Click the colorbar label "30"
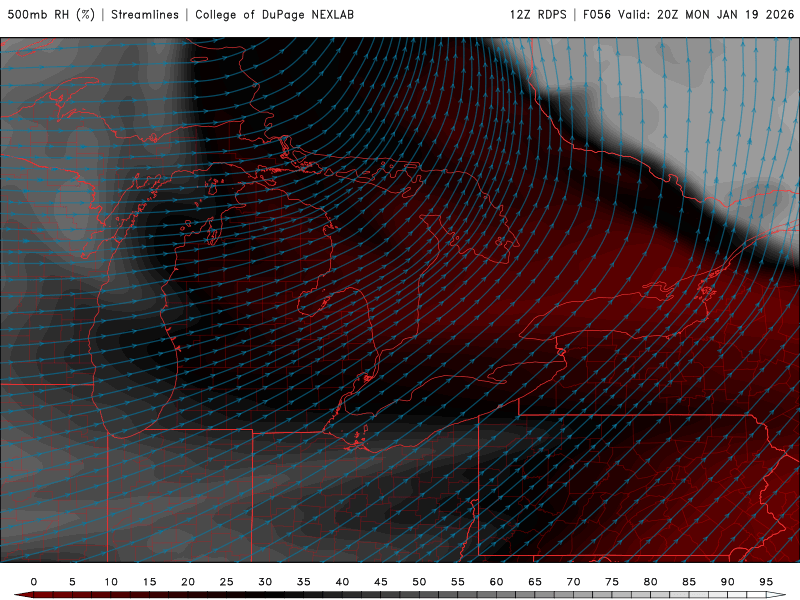The image size is (800, 600). click(265, 582)
